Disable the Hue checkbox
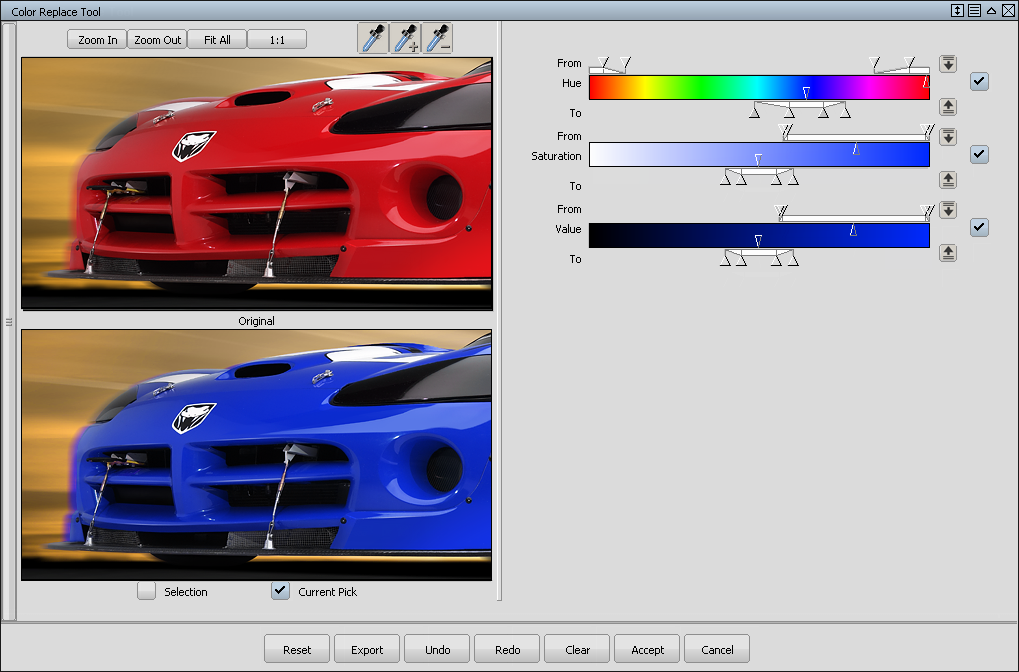Image resolution: width=1019 pixels, height=672 pixels. (980, 82)
